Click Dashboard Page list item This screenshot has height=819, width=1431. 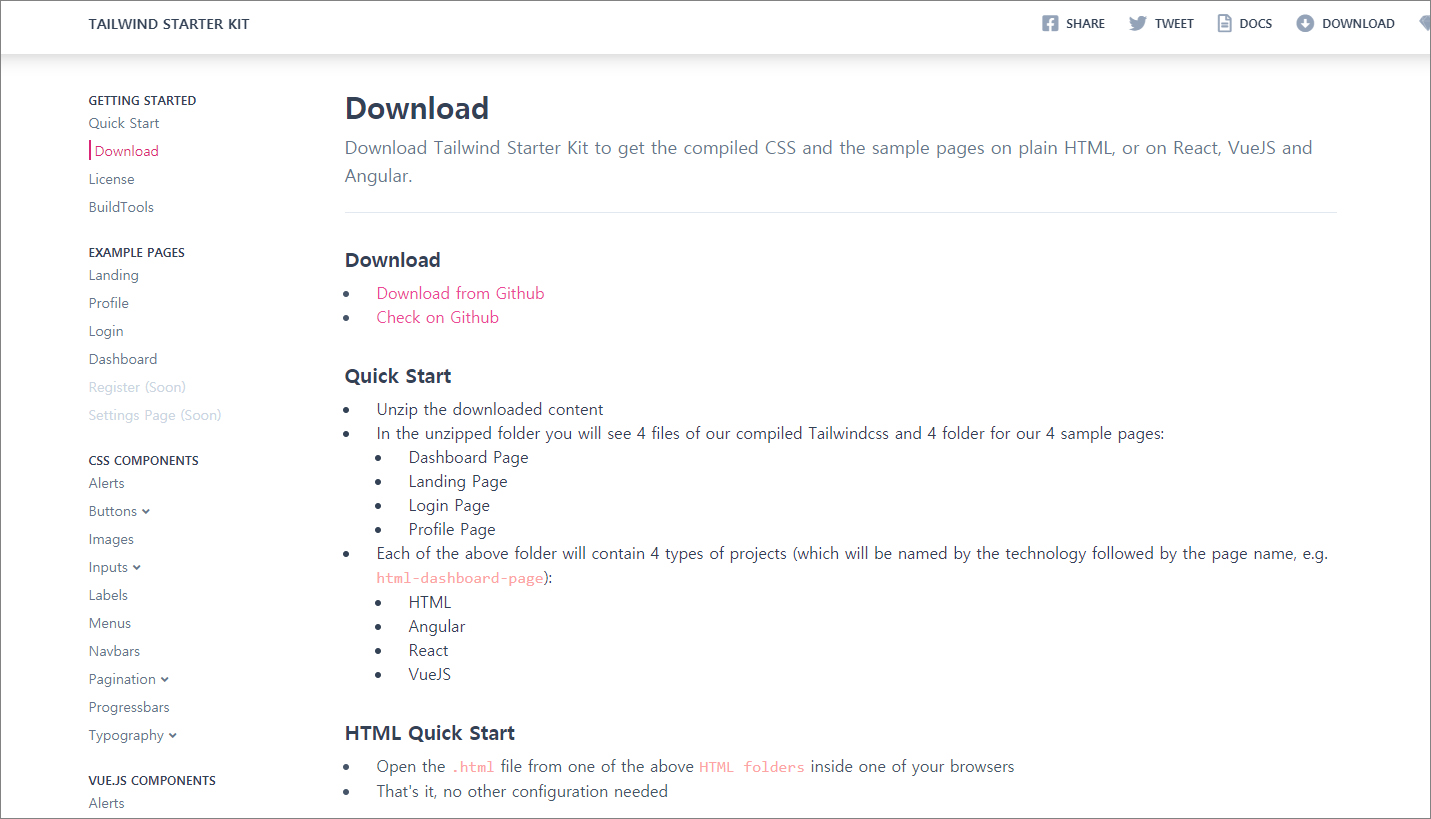(x=468, y=457)
